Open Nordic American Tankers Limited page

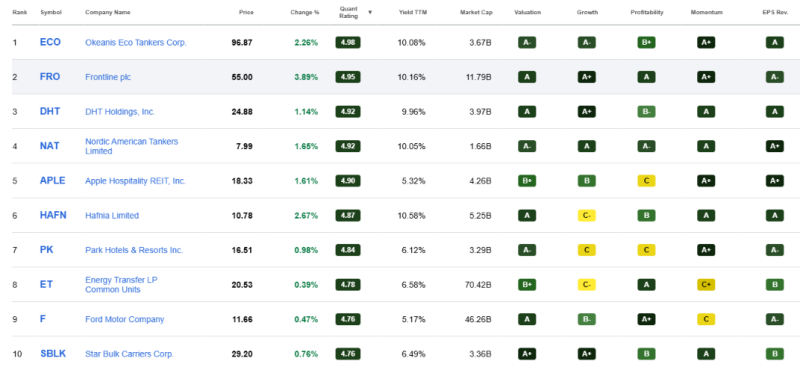point(132,146)
